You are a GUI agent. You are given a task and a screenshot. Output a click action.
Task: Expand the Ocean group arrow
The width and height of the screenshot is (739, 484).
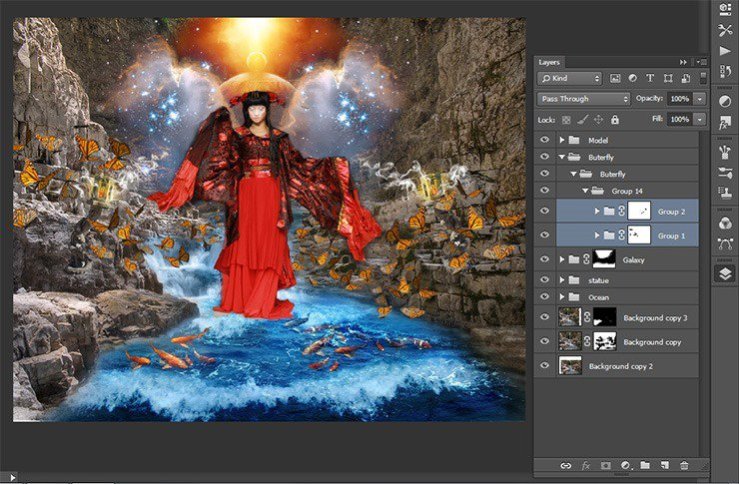[x=562, y=297]
